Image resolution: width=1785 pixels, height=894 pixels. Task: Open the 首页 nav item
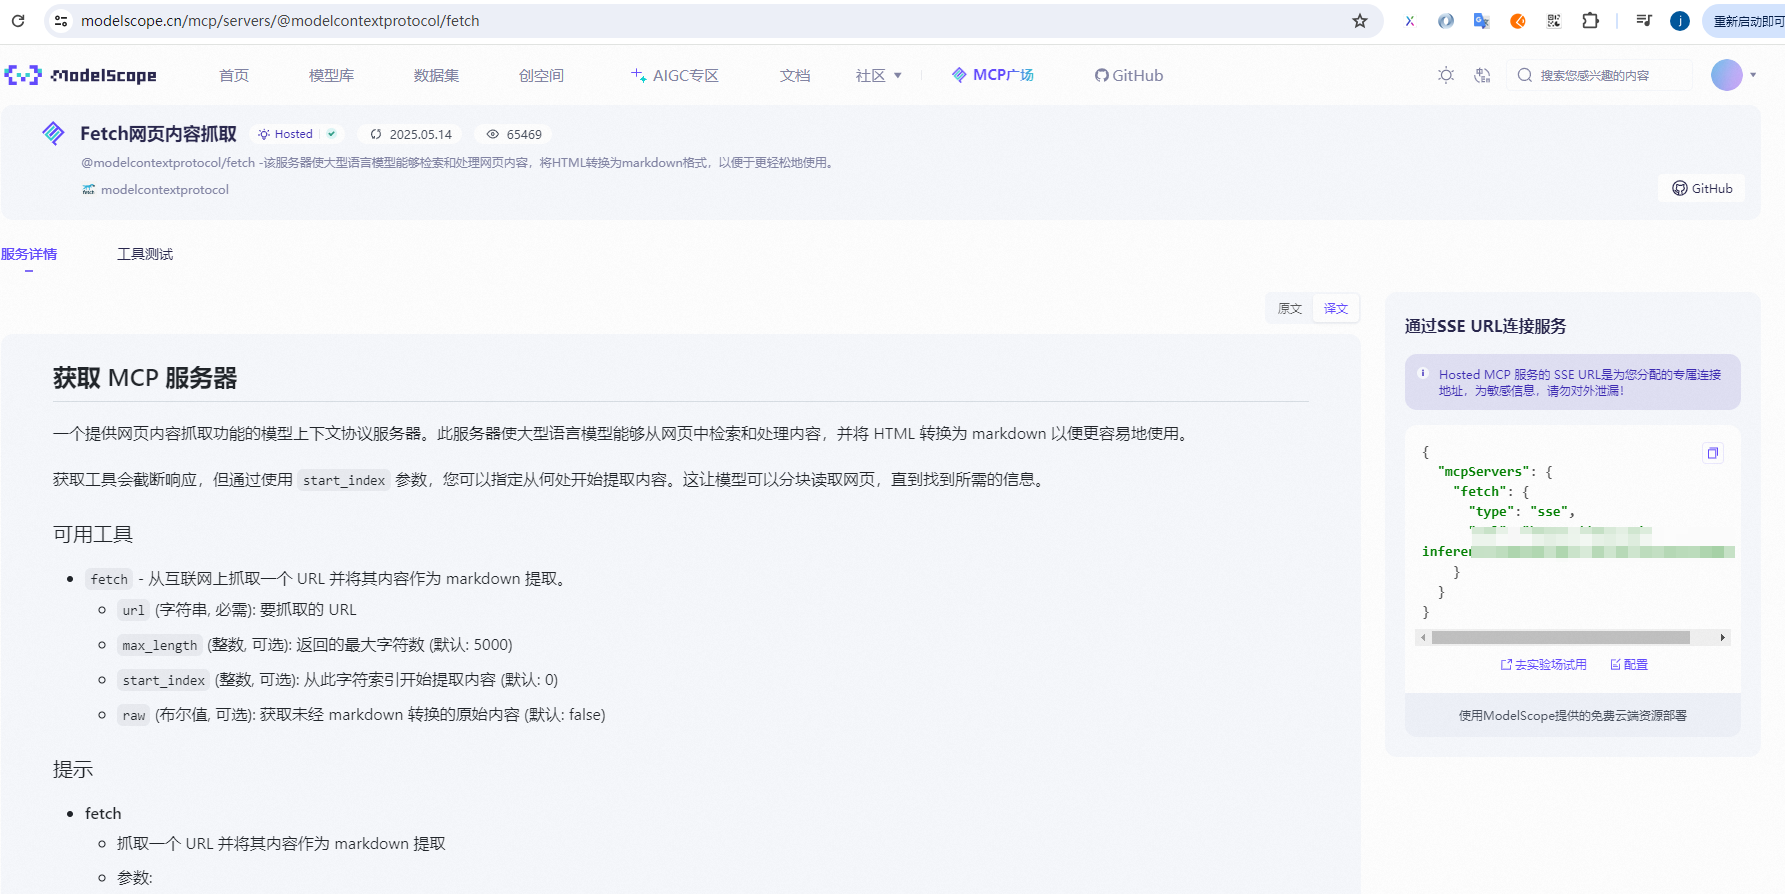click(234, 75)
